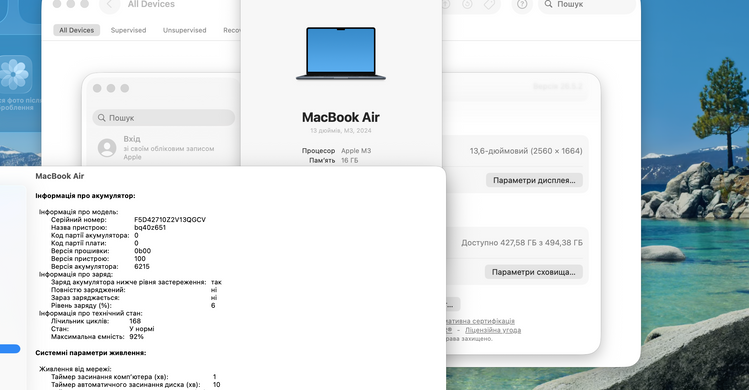Click battery version value 6215
Viewport: 749px width, 390px height.
tap(142, 267)
